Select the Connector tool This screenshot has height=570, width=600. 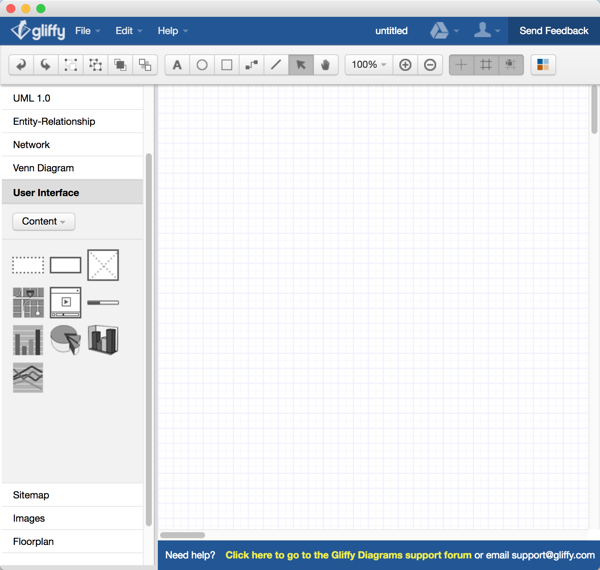coord(251,65)
